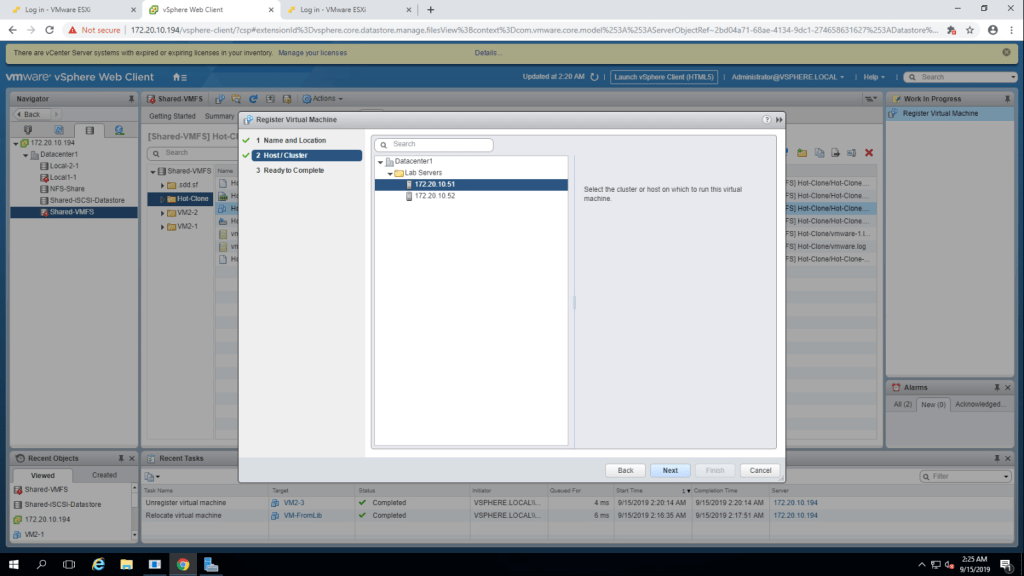The height and width of the screenshot is (576, 1024).
Task: Click the red delete X icon
Action: pyautogui.click(x=869, y=153)
